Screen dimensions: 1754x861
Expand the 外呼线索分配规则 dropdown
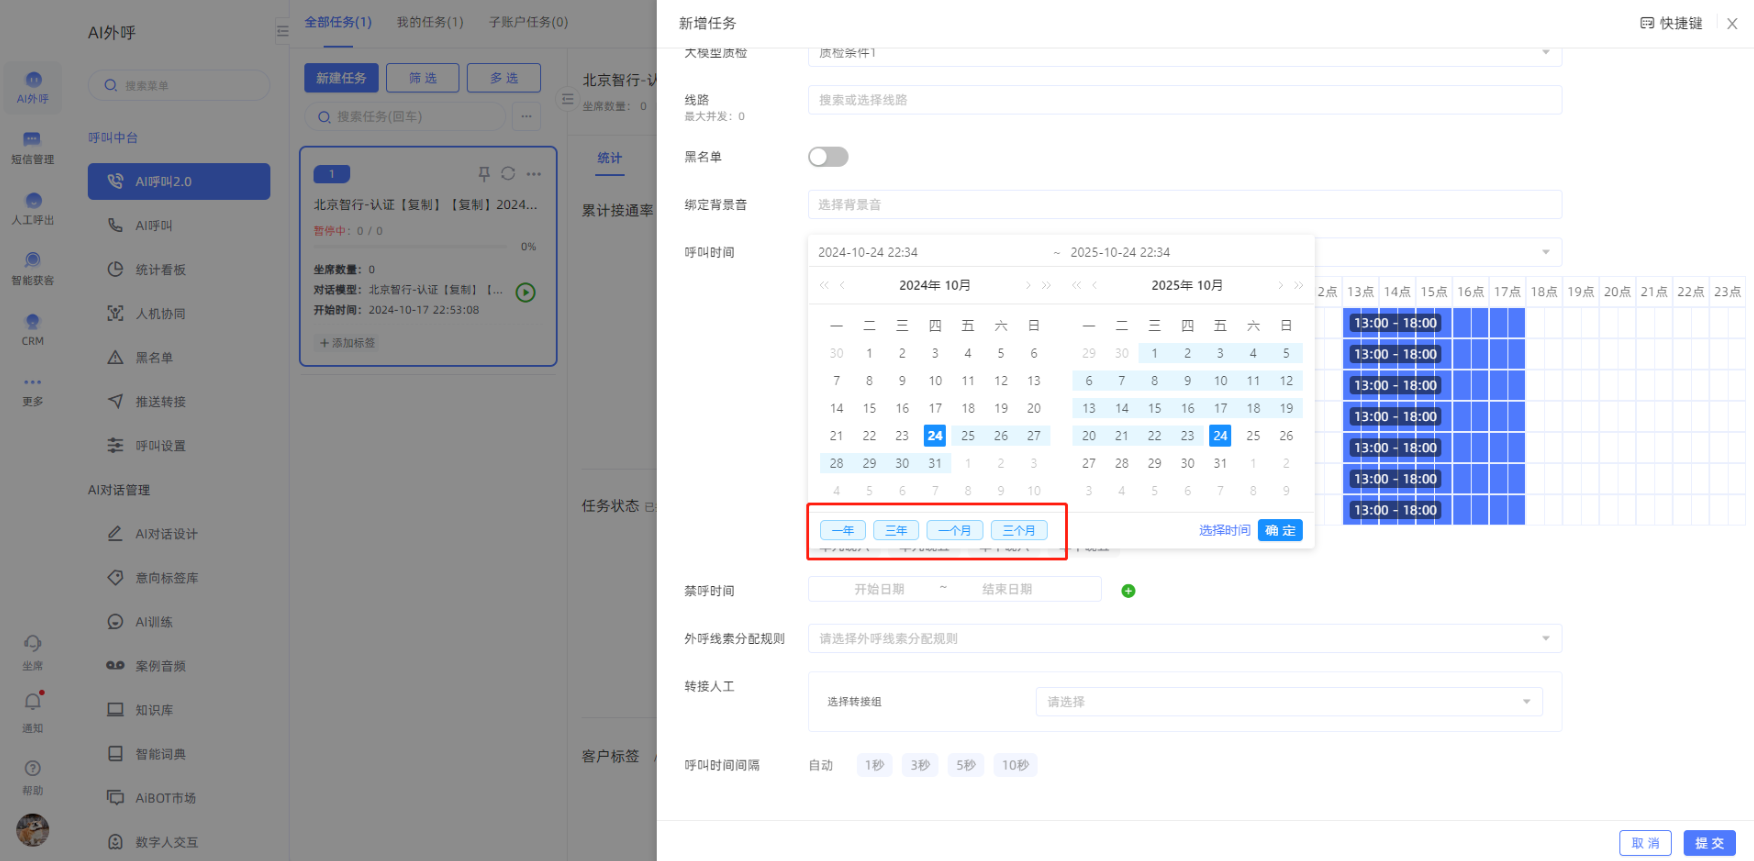point(1184,639)
